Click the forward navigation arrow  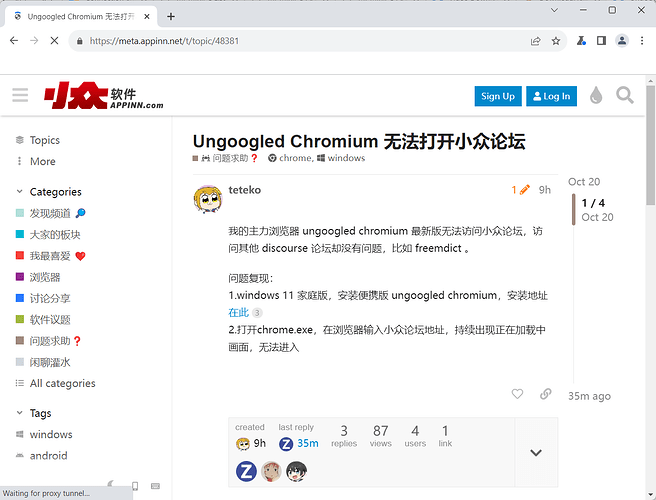coord(34,41)
